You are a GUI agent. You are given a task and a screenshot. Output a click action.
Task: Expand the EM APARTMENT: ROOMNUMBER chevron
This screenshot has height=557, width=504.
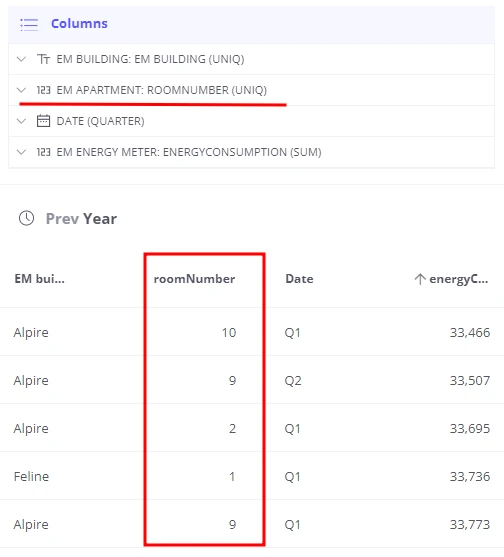tap(22, 90)
